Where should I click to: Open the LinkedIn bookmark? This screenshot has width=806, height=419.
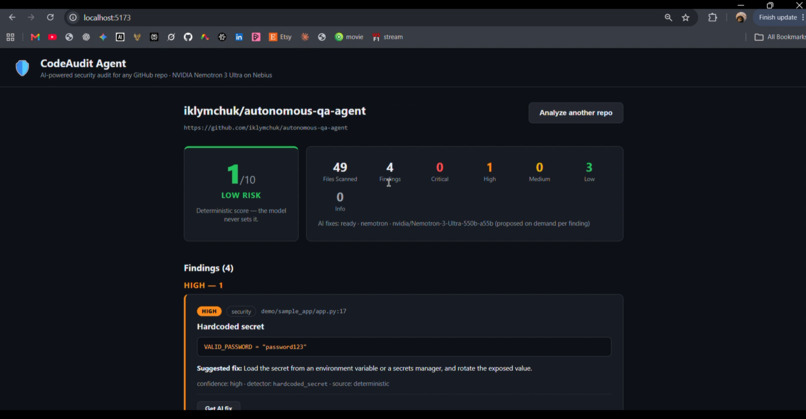pos(239,37)
